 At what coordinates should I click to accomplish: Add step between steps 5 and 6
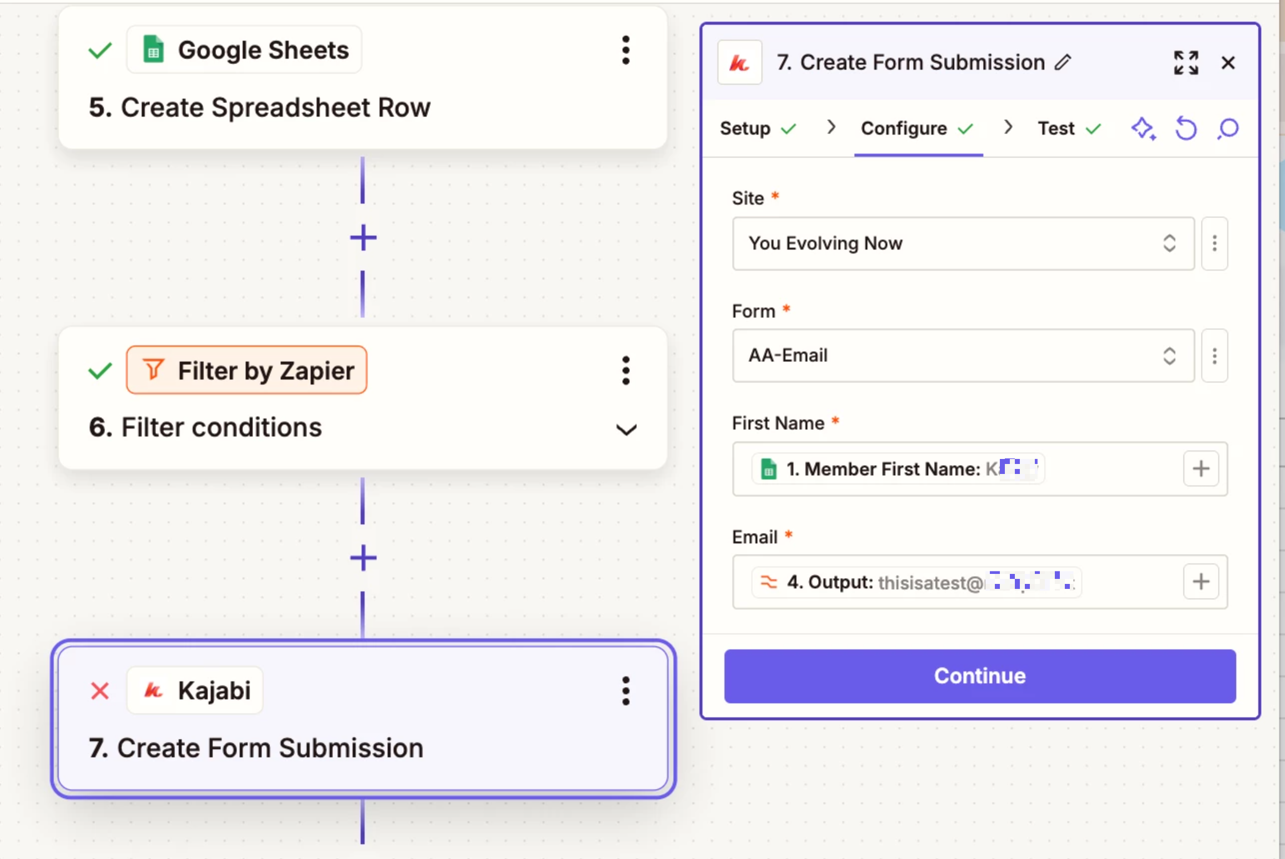[x=363, y=238]
